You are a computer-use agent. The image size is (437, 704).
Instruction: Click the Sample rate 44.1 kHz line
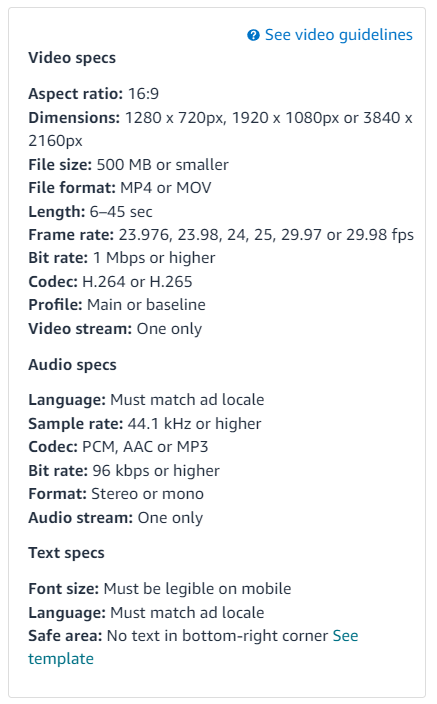click(x=145, y=423)
